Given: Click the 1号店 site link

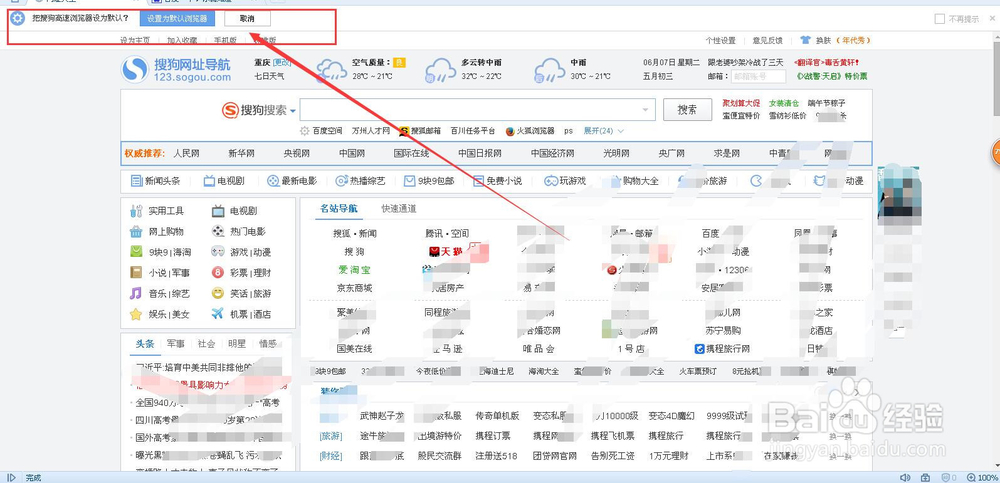Looking at the screenshot, I should pyautogui.click(x=630, y=349).
